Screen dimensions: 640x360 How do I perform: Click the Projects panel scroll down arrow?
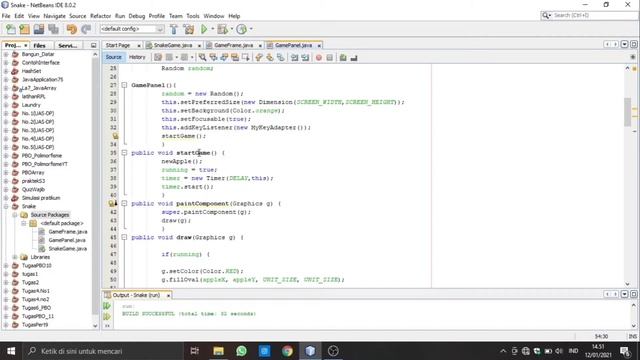[95, 326]
